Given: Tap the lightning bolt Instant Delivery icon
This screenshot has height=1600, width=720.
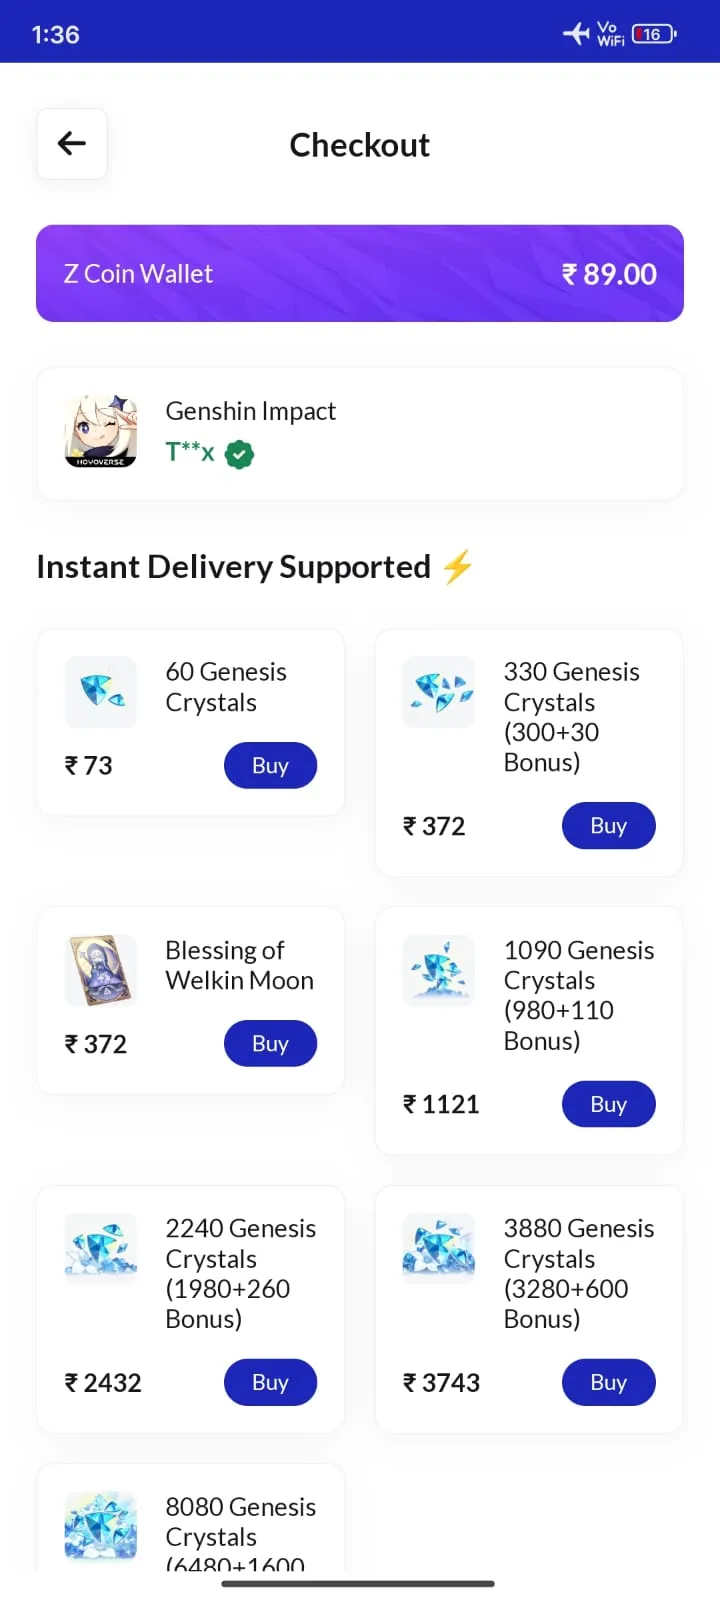Looking at the screenshot, I should (458, 567).
